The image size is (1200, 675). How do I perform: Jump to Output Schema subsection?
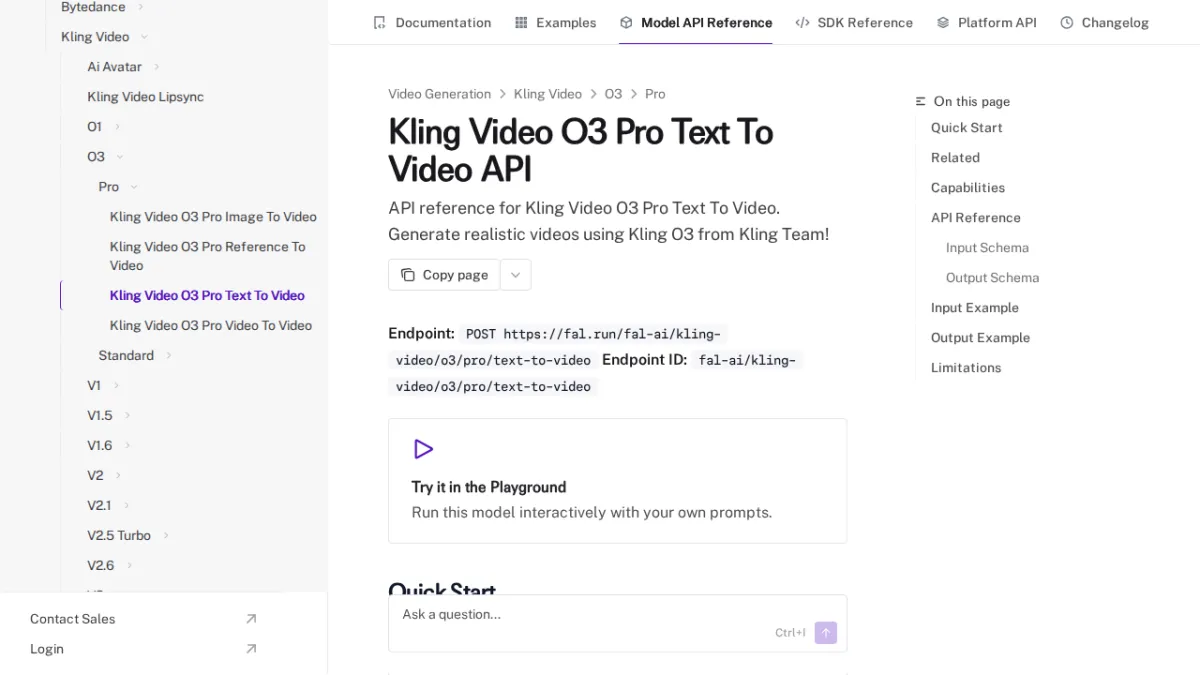point(993,278)
